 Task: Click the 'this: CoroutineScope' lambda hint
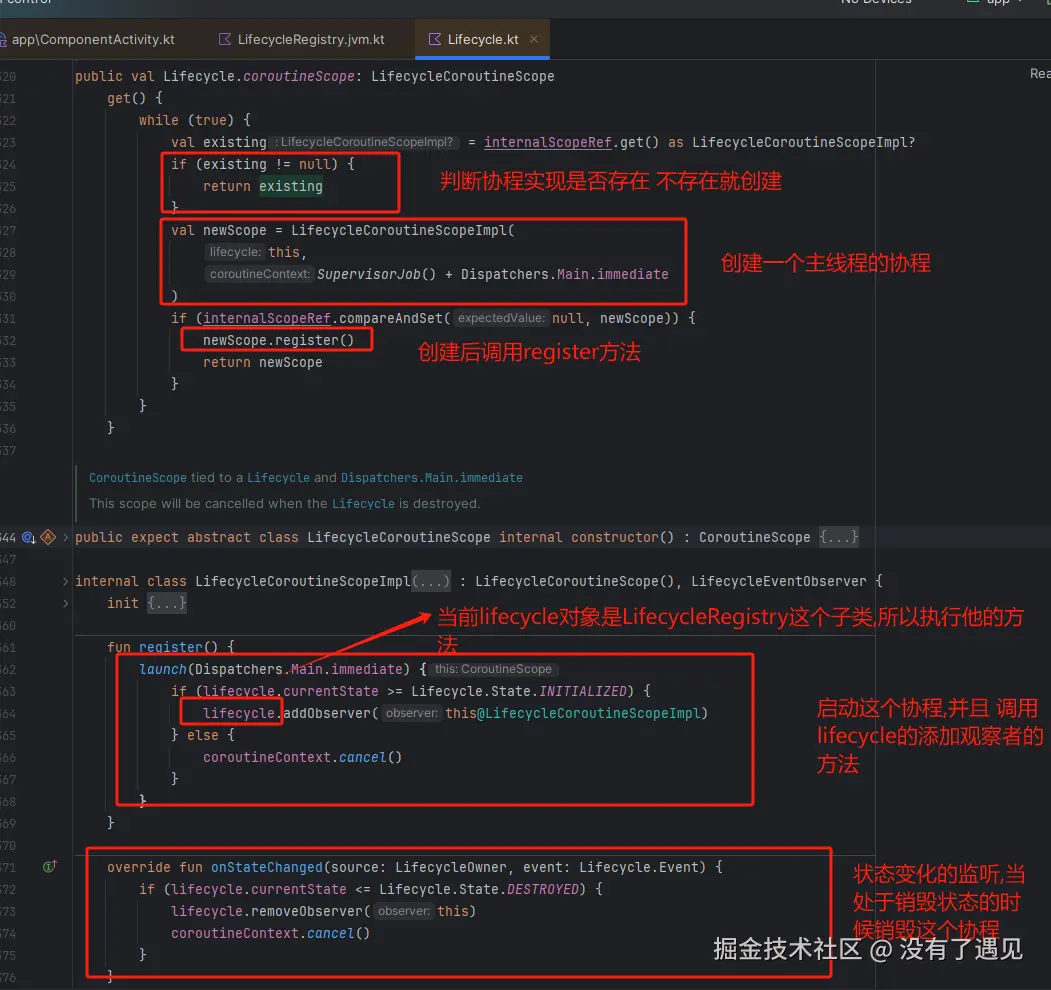(493, 669)
